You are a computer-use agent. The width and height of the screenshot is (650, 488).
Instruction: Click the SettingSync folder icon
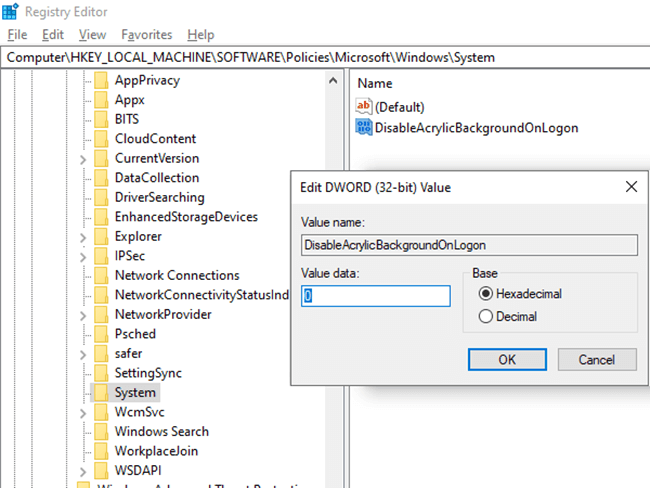[x=101, y=373]
